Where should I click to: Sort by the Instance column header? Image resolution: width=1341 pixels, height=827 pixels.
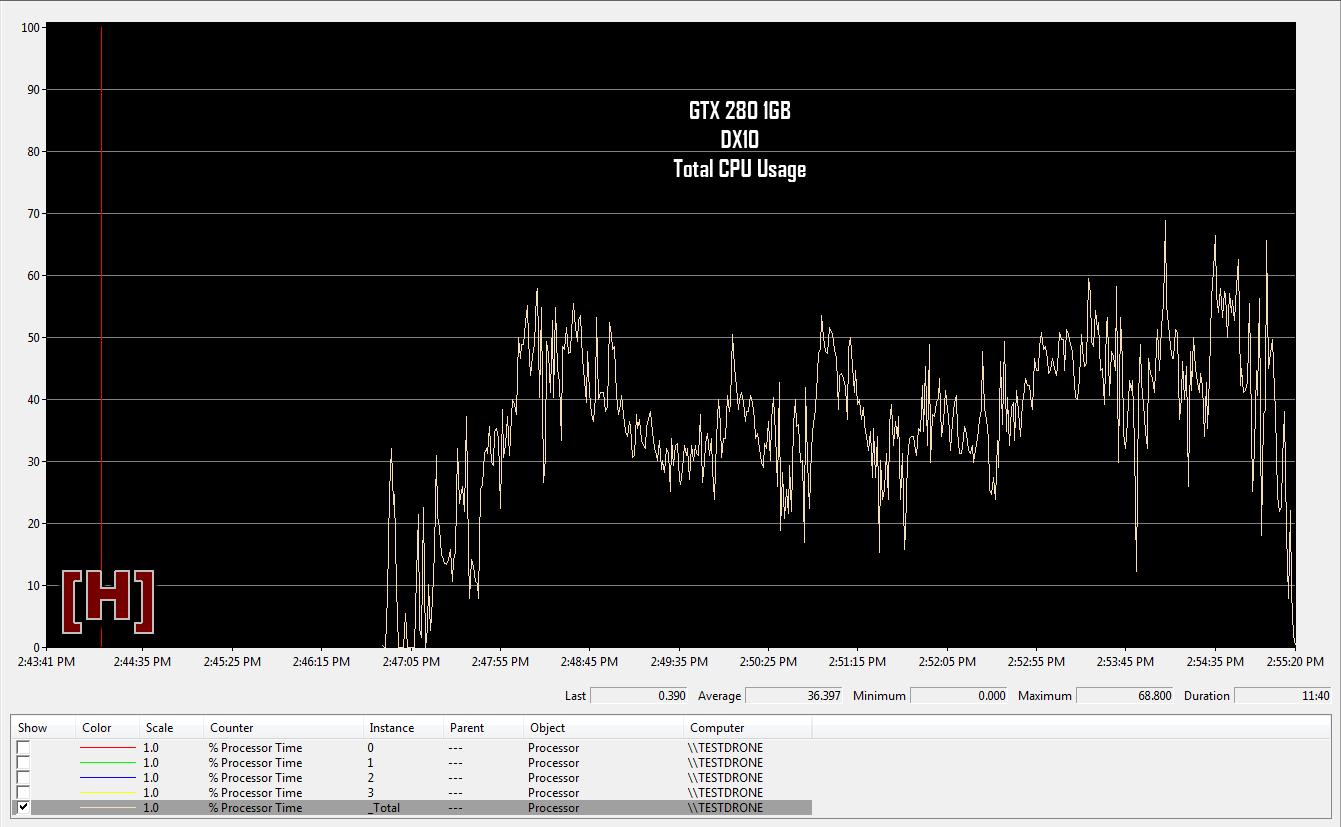[404, 728]
